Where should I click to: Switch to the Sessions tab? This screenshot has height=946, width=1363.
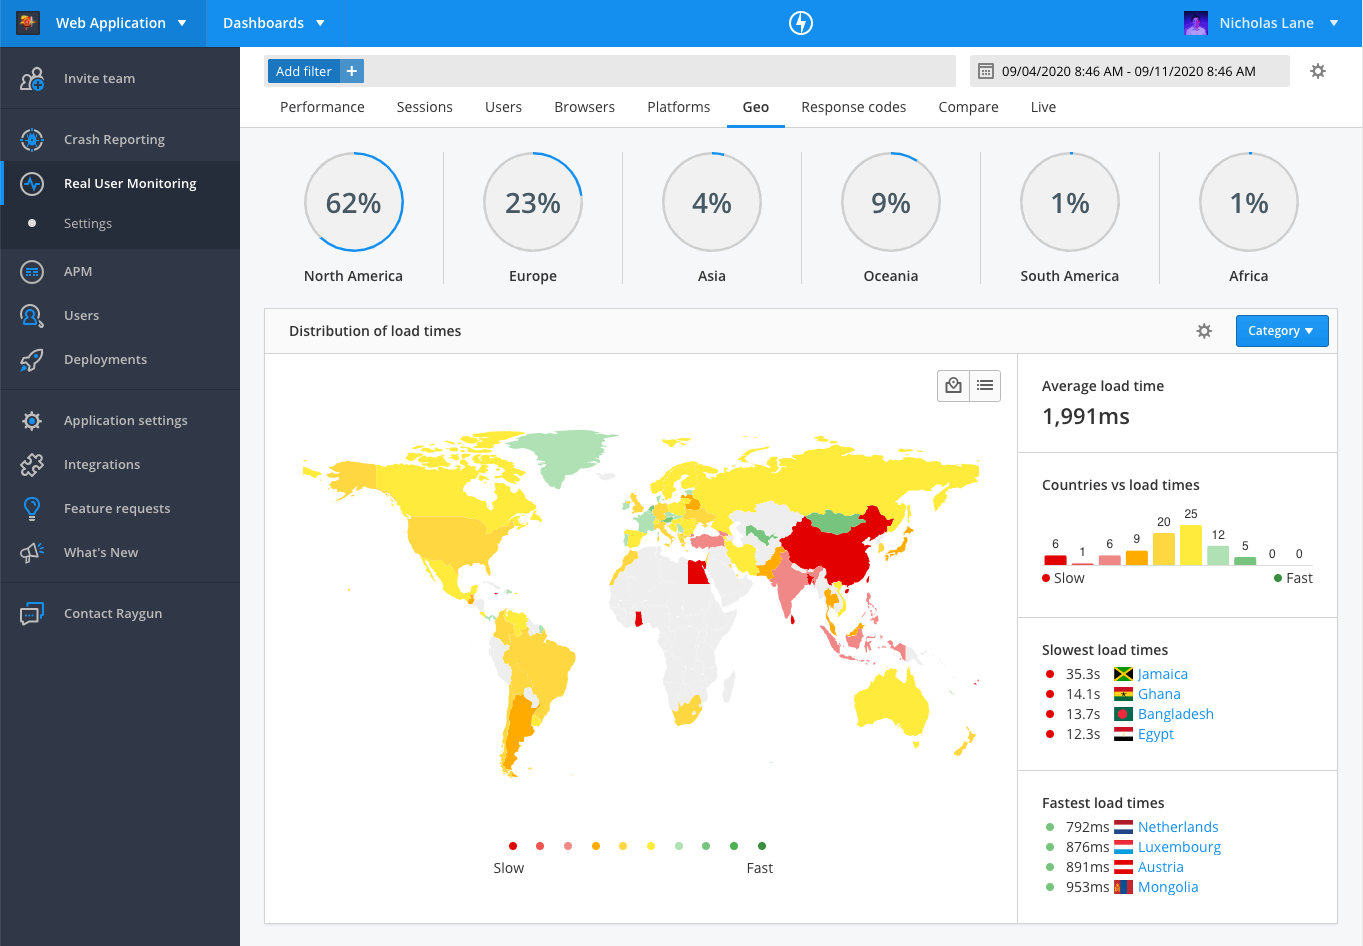click(425, 107)
